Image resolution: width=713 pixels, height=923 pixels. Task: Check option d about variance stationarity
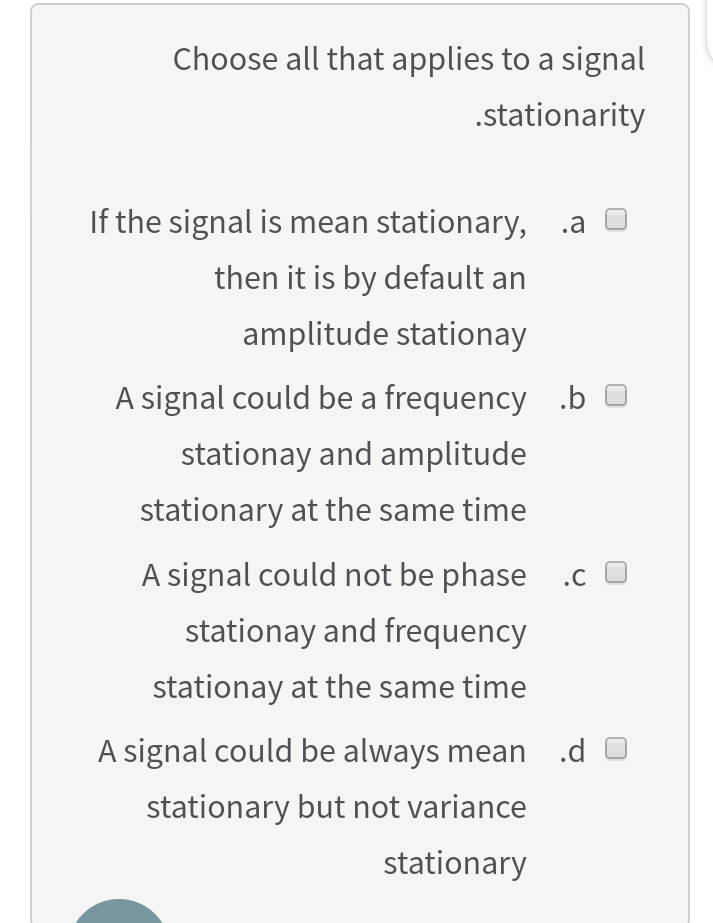click(x=617, y=747)
